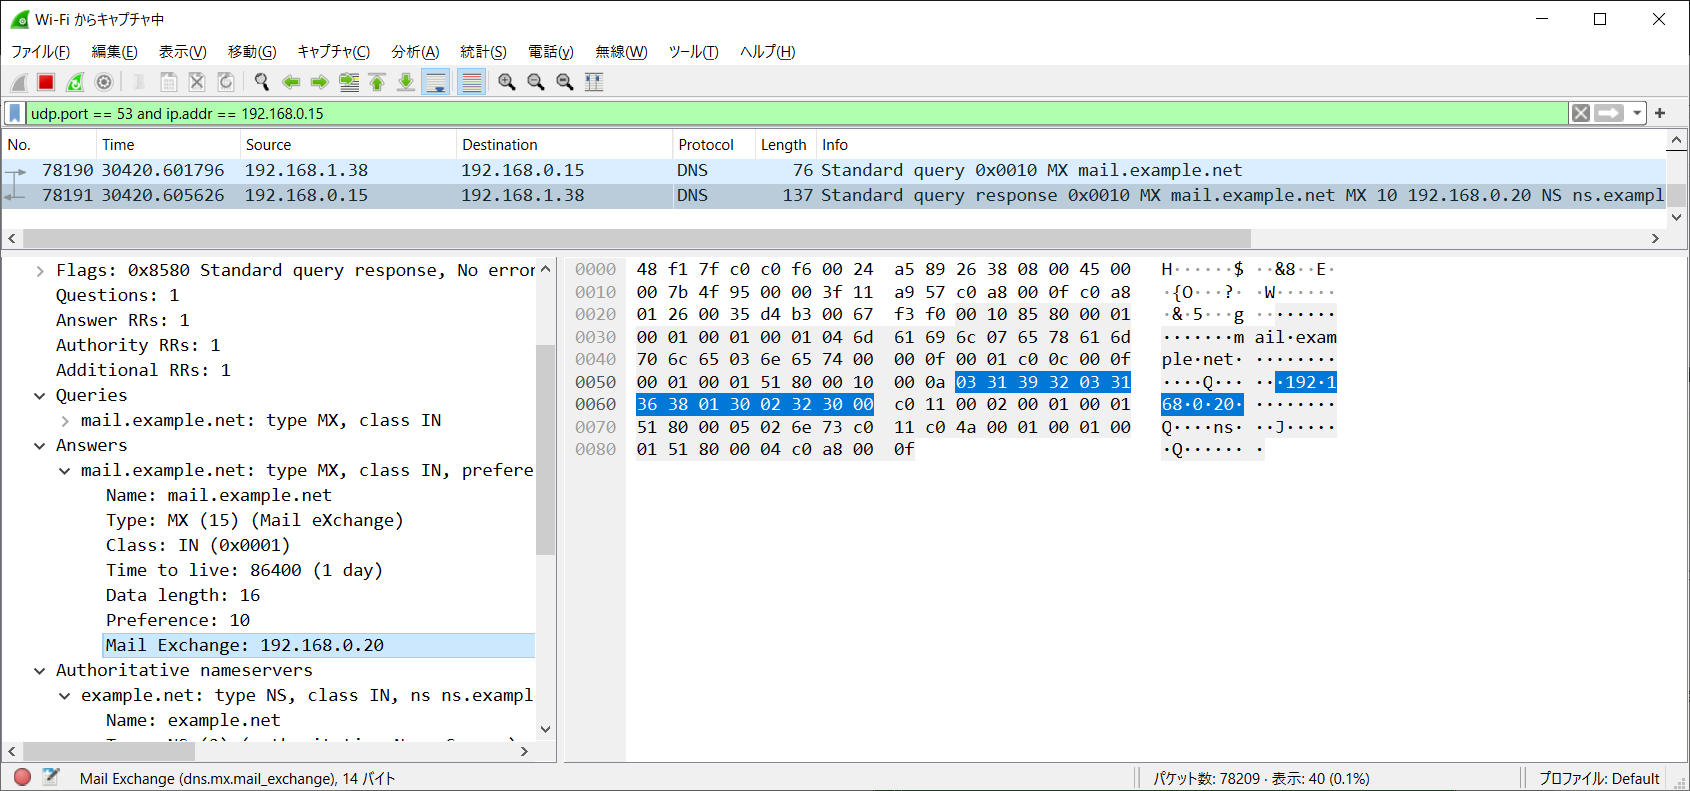
Task: Jump to the first packet
Action: tap(377, 82)
